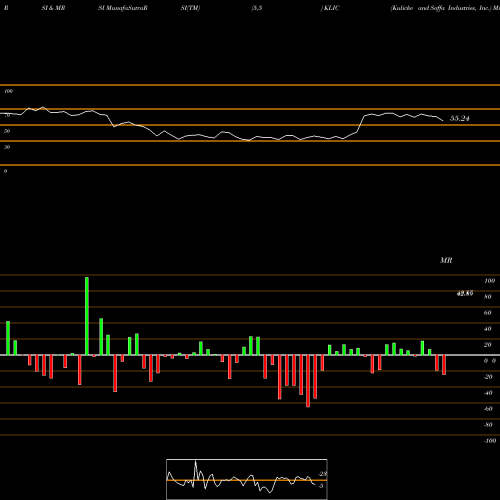This screenshot has width=500, height=500.
Task: Click the 'KLIC' ticker symbol
Action: tap(332, 8)
